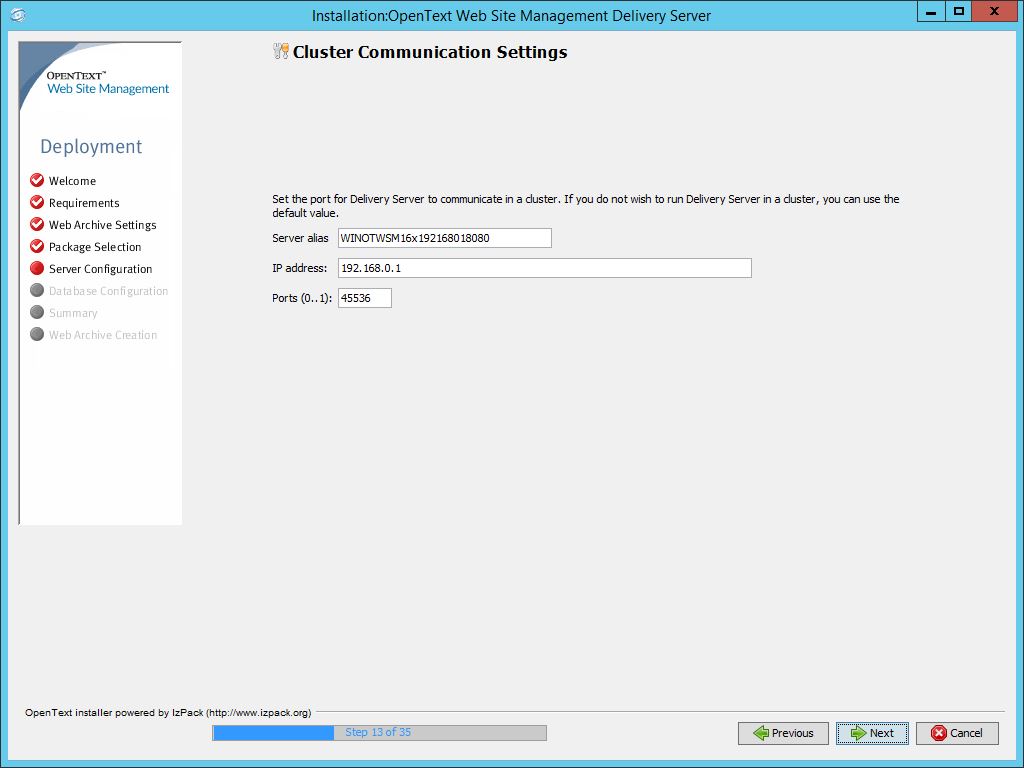
Task: Click the IP address label
Action: tap(300, 268)
